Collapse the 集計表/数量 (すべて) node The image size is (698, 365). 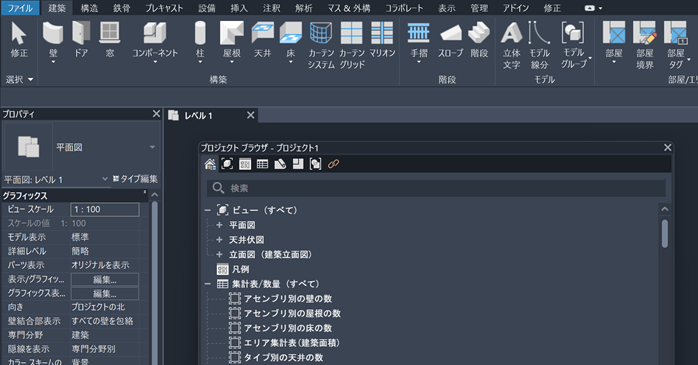207,284
